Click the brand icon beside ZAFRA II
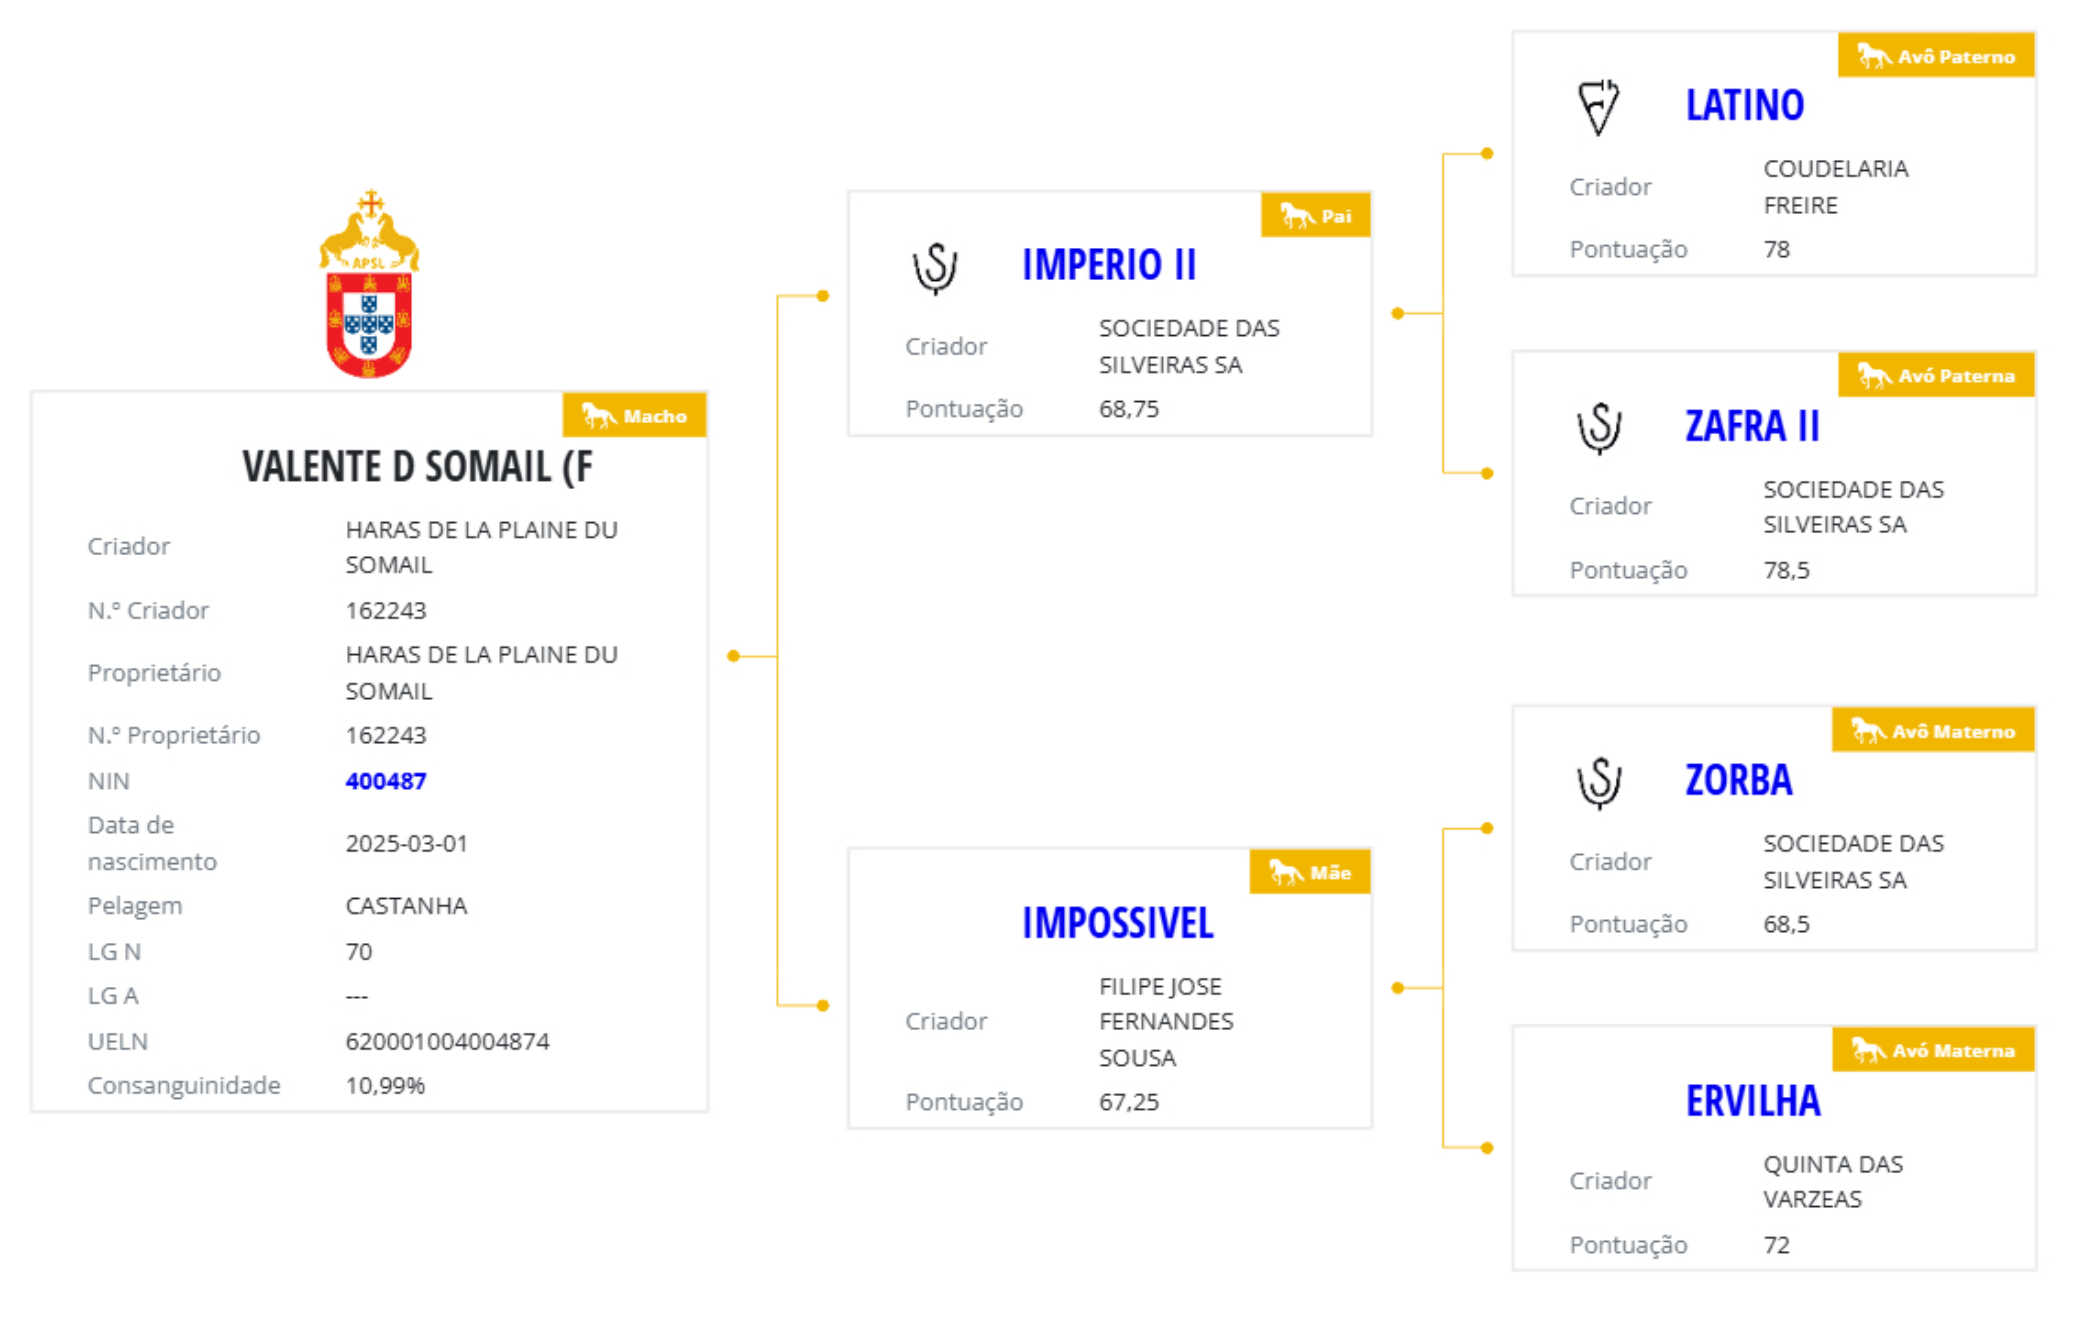This screenshot has height=1340, width=2075. 1599,427
